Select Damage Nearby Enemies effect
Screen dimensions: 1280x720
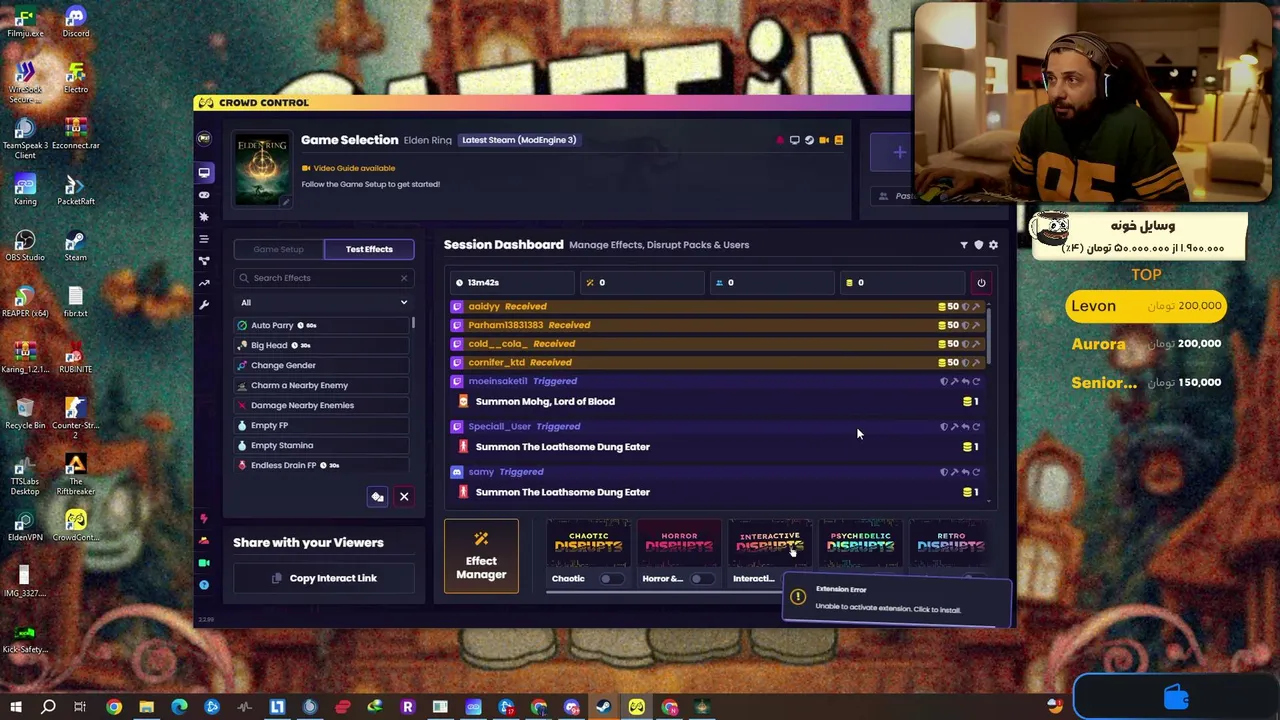pyautogui.click(x=320, y=405)
